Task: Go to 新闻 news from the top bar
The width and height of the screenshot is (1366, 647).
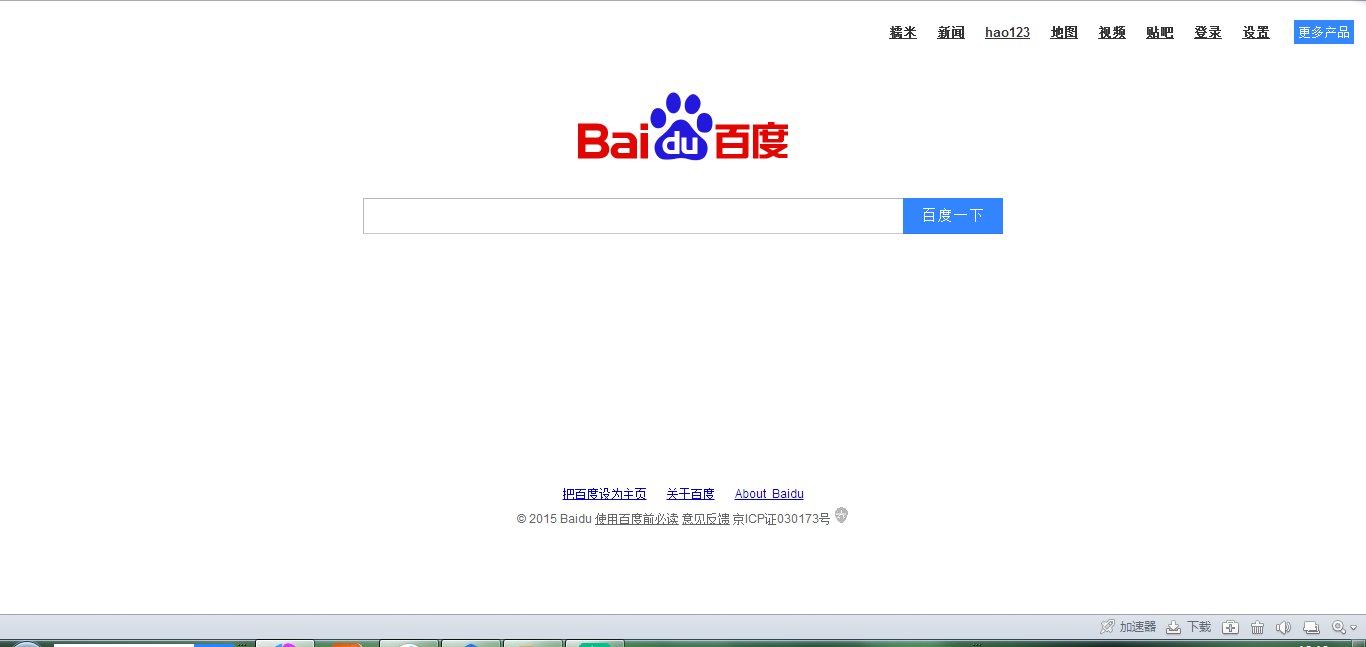Action: (950, 32)
